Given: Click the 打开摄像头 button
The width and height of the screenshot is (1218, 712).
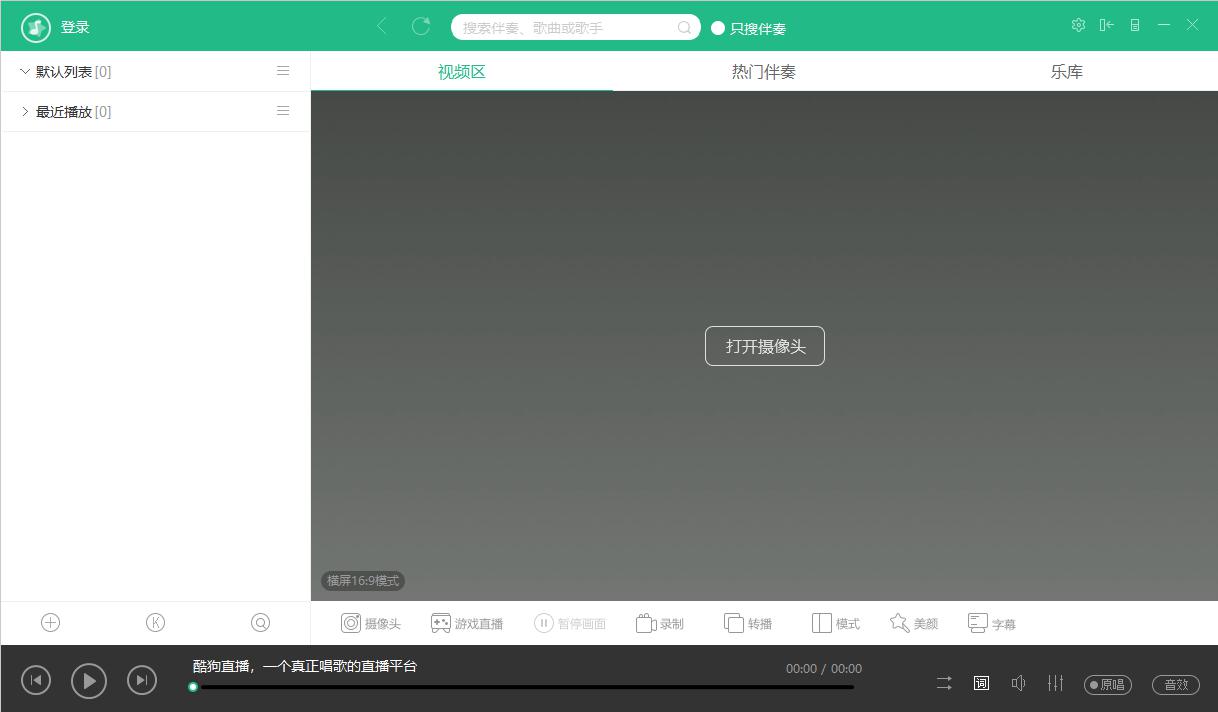Looking at the screenshot, I should [x=765, y=346].
